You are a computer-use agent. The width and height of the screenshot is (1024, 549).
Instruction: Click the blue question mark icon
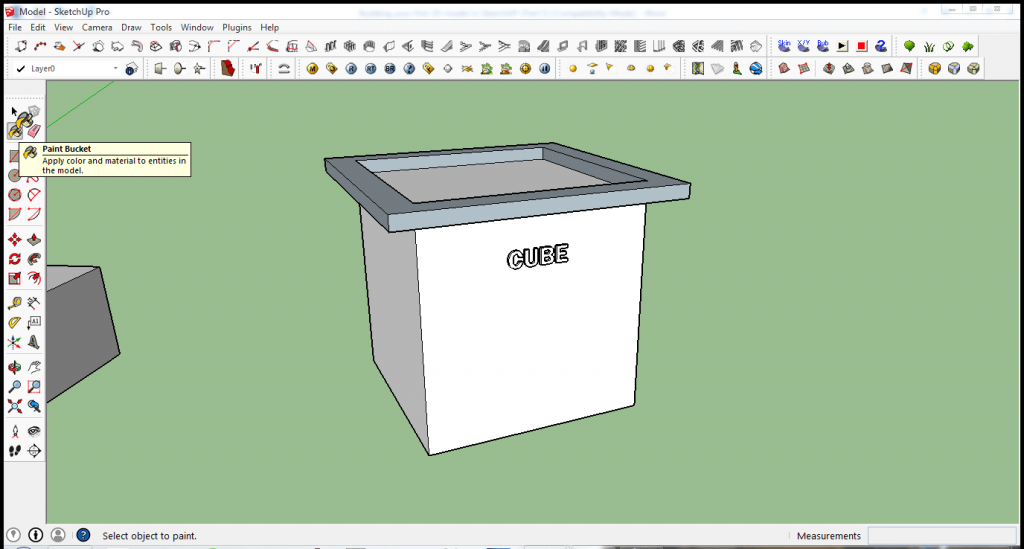tap(409, 68)
